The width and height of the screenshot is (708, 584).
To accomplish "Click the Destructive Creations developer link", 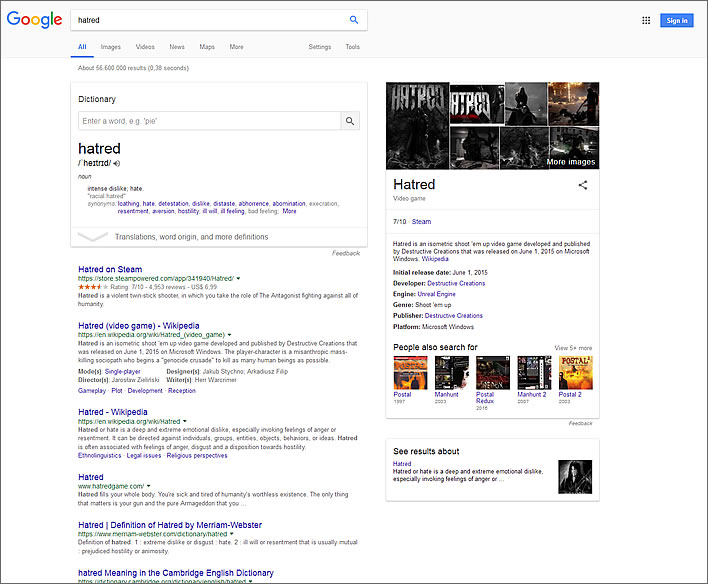I will [456, 283].
